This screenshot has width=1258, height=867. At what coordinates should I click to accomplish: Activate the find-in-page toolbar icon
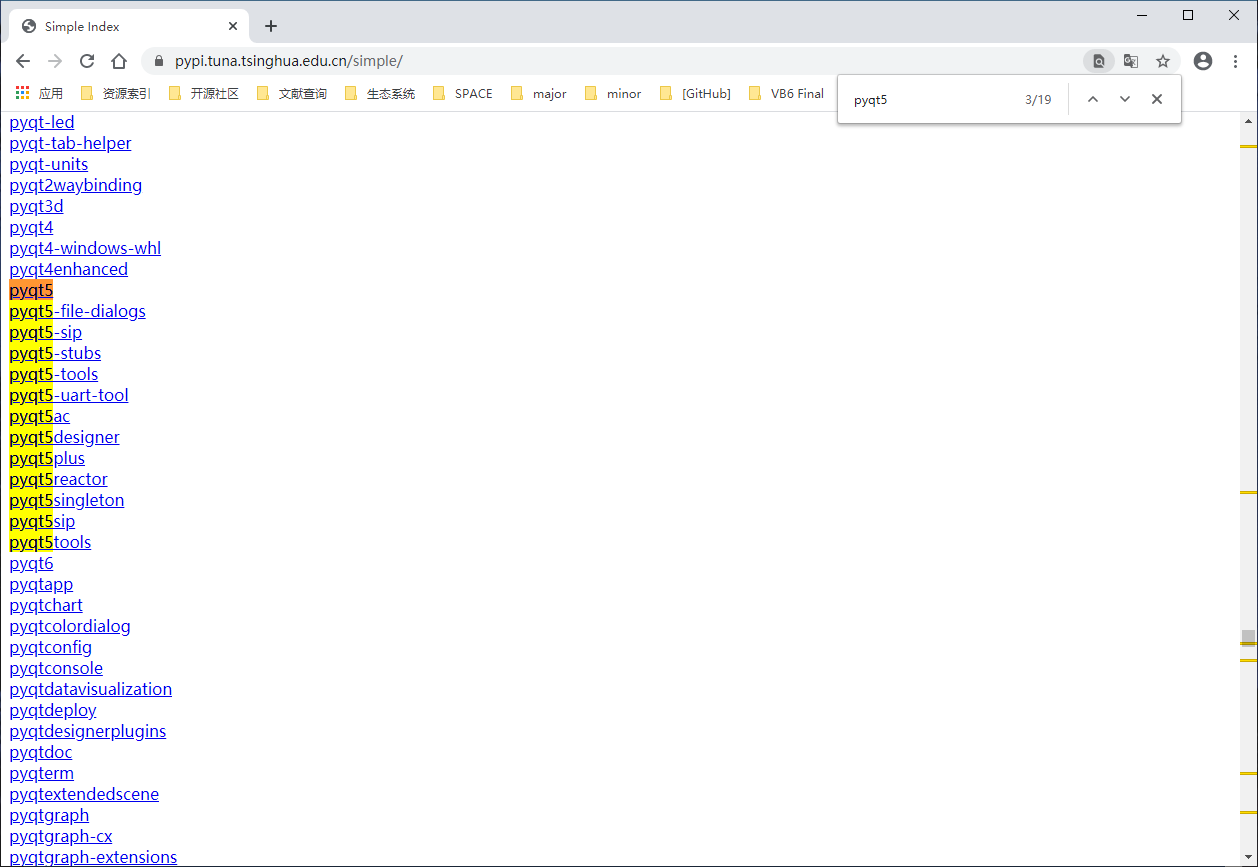tap(1098, 61)
